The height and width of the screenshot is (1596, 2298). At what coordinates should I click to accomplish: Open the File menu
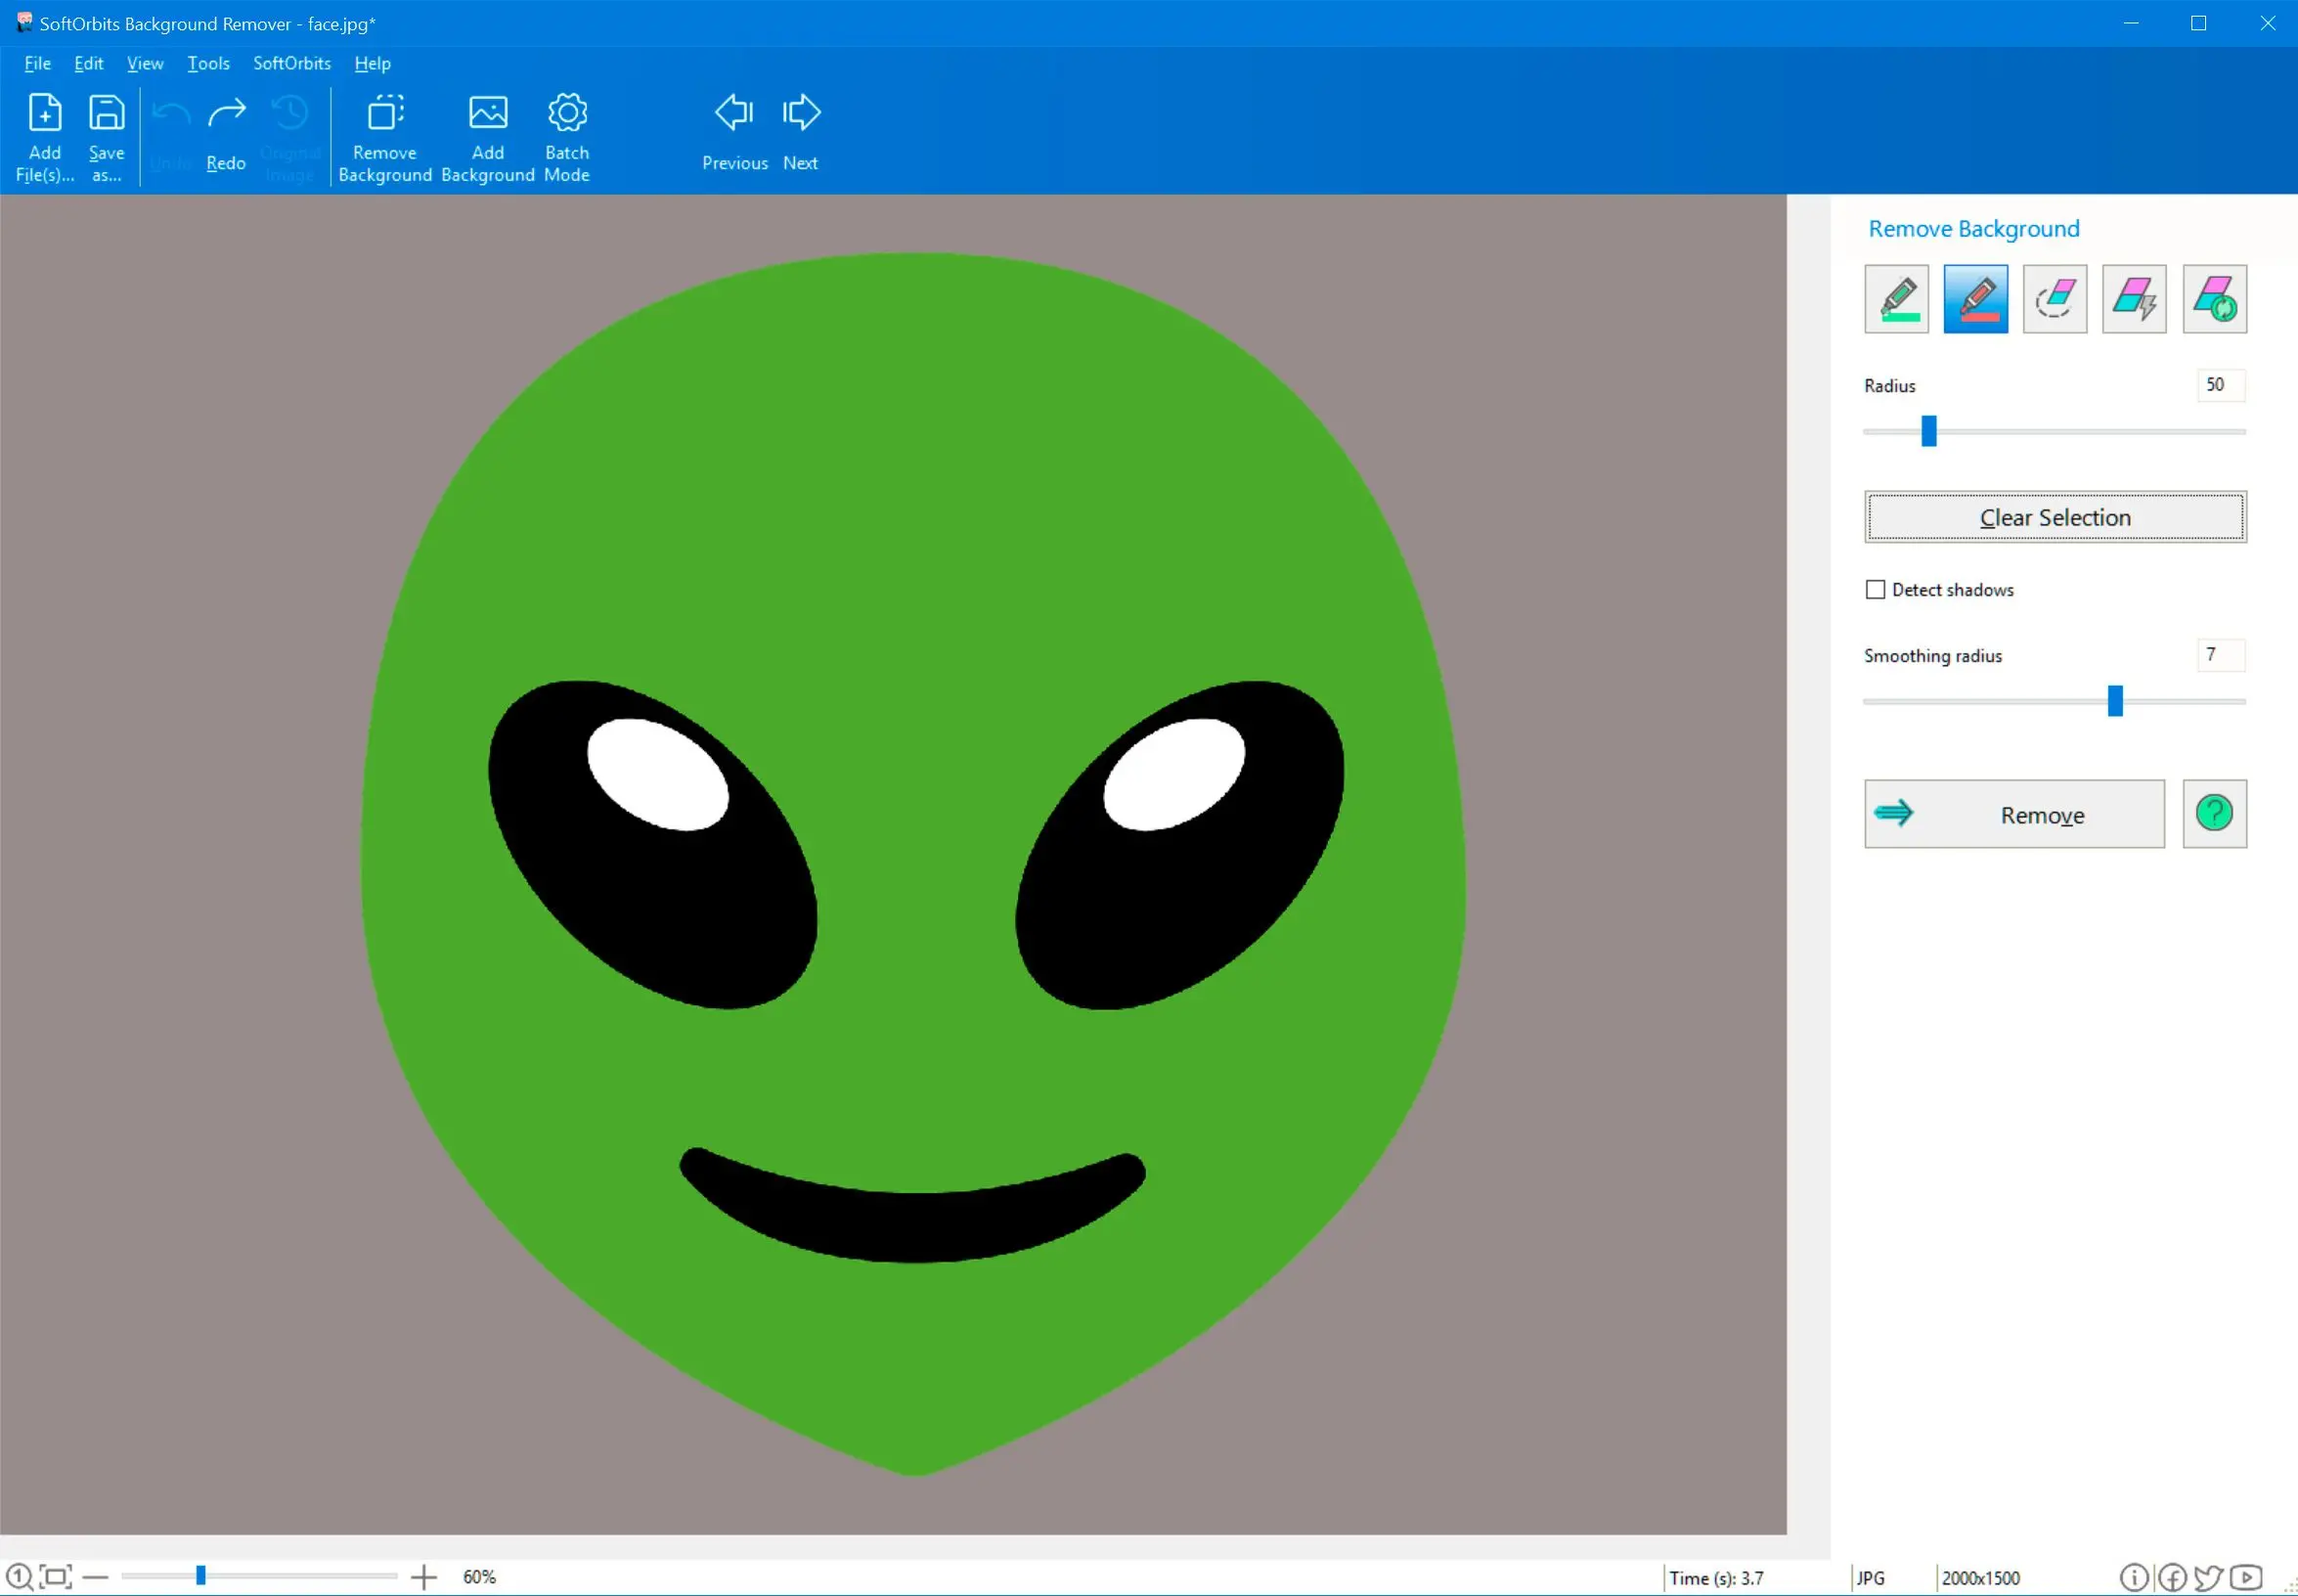[x=37, y=63]
